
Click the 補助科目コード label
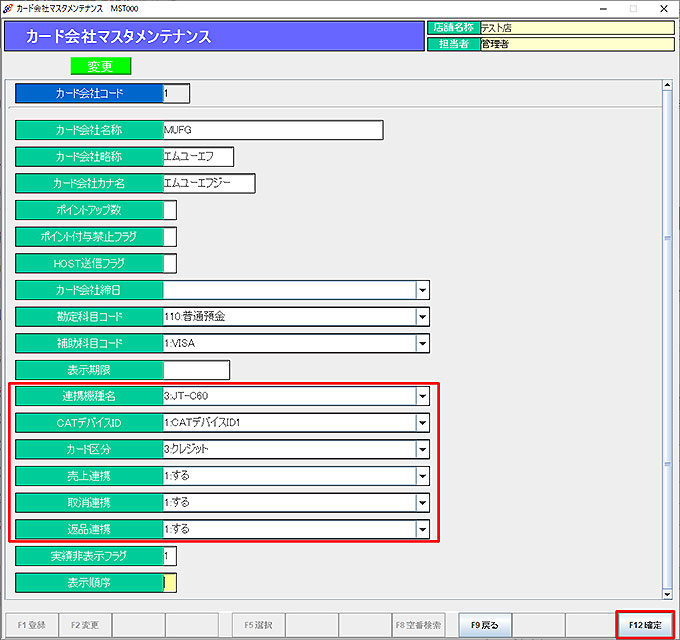pos(89,343)
